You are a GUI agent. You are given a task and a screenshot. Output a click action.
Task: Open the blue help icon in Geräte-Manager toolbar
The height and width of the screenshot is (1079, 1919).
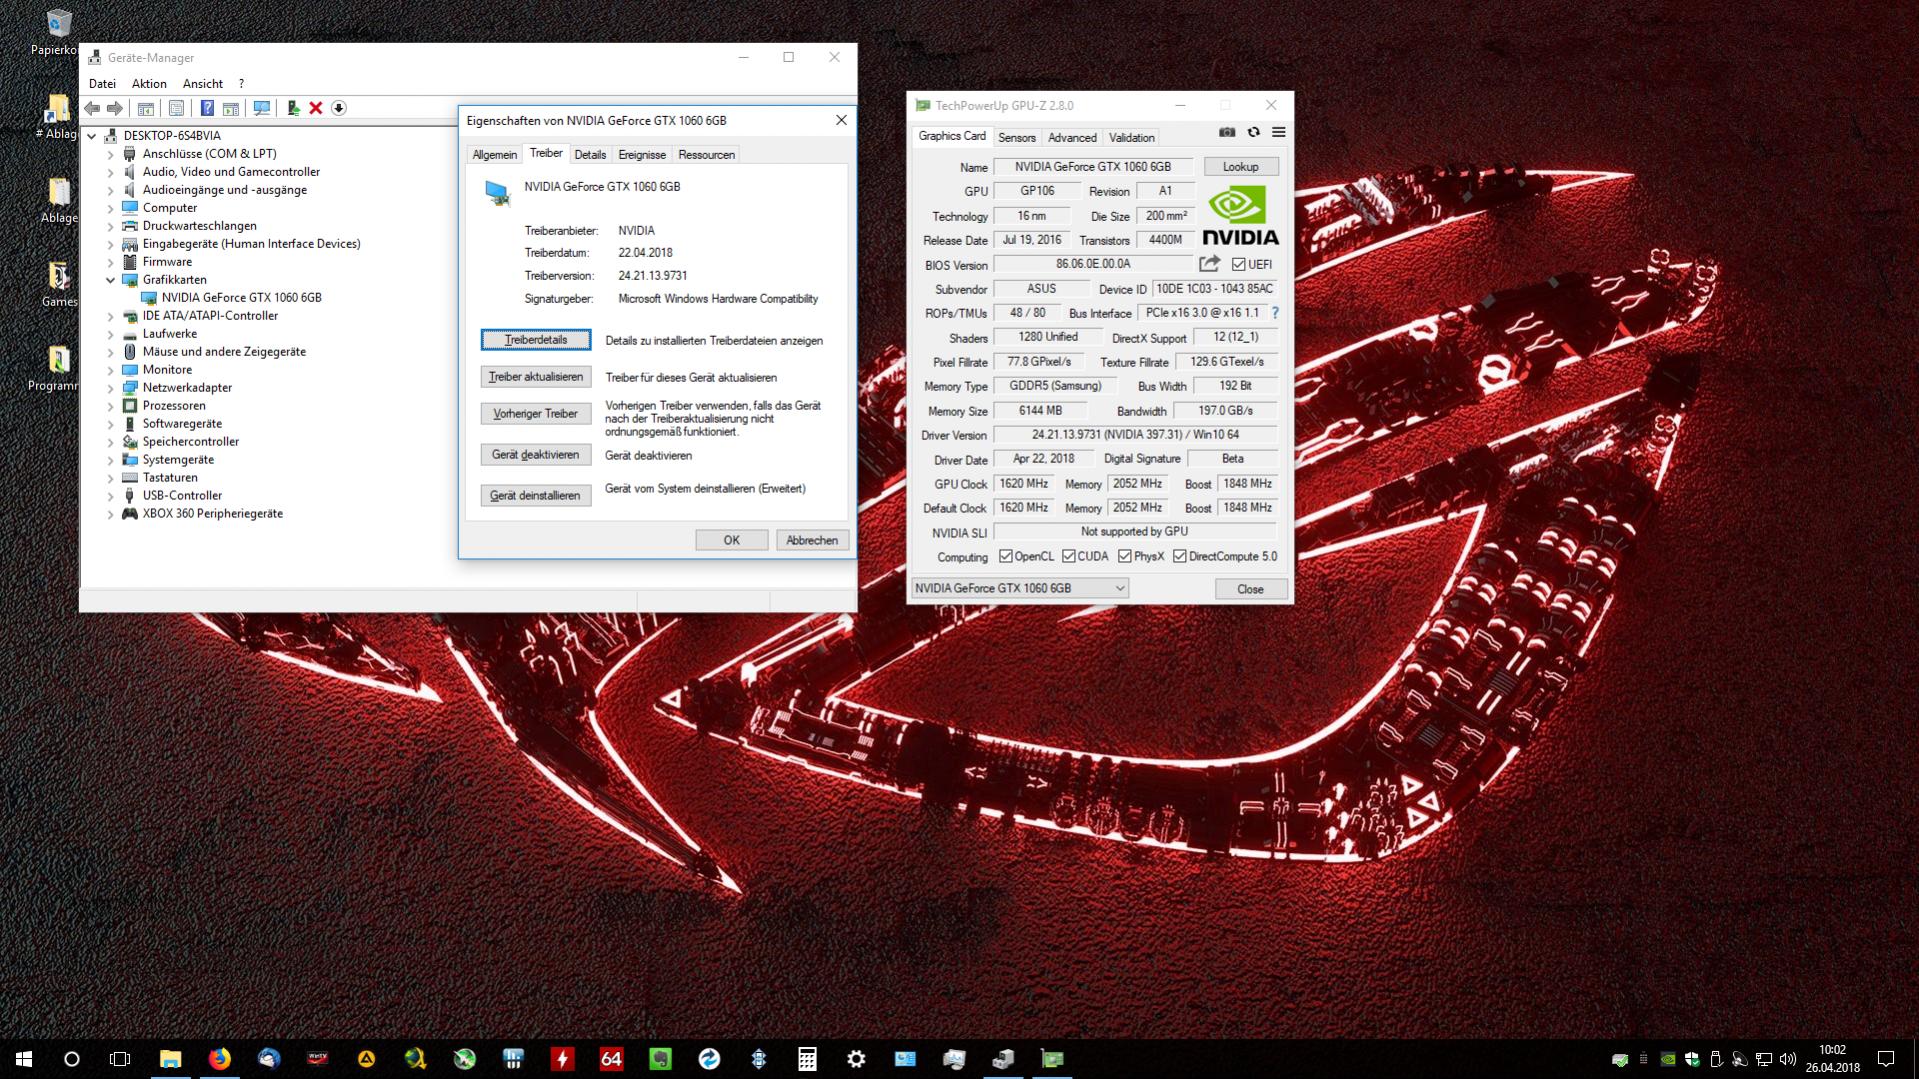pos(207,108)
